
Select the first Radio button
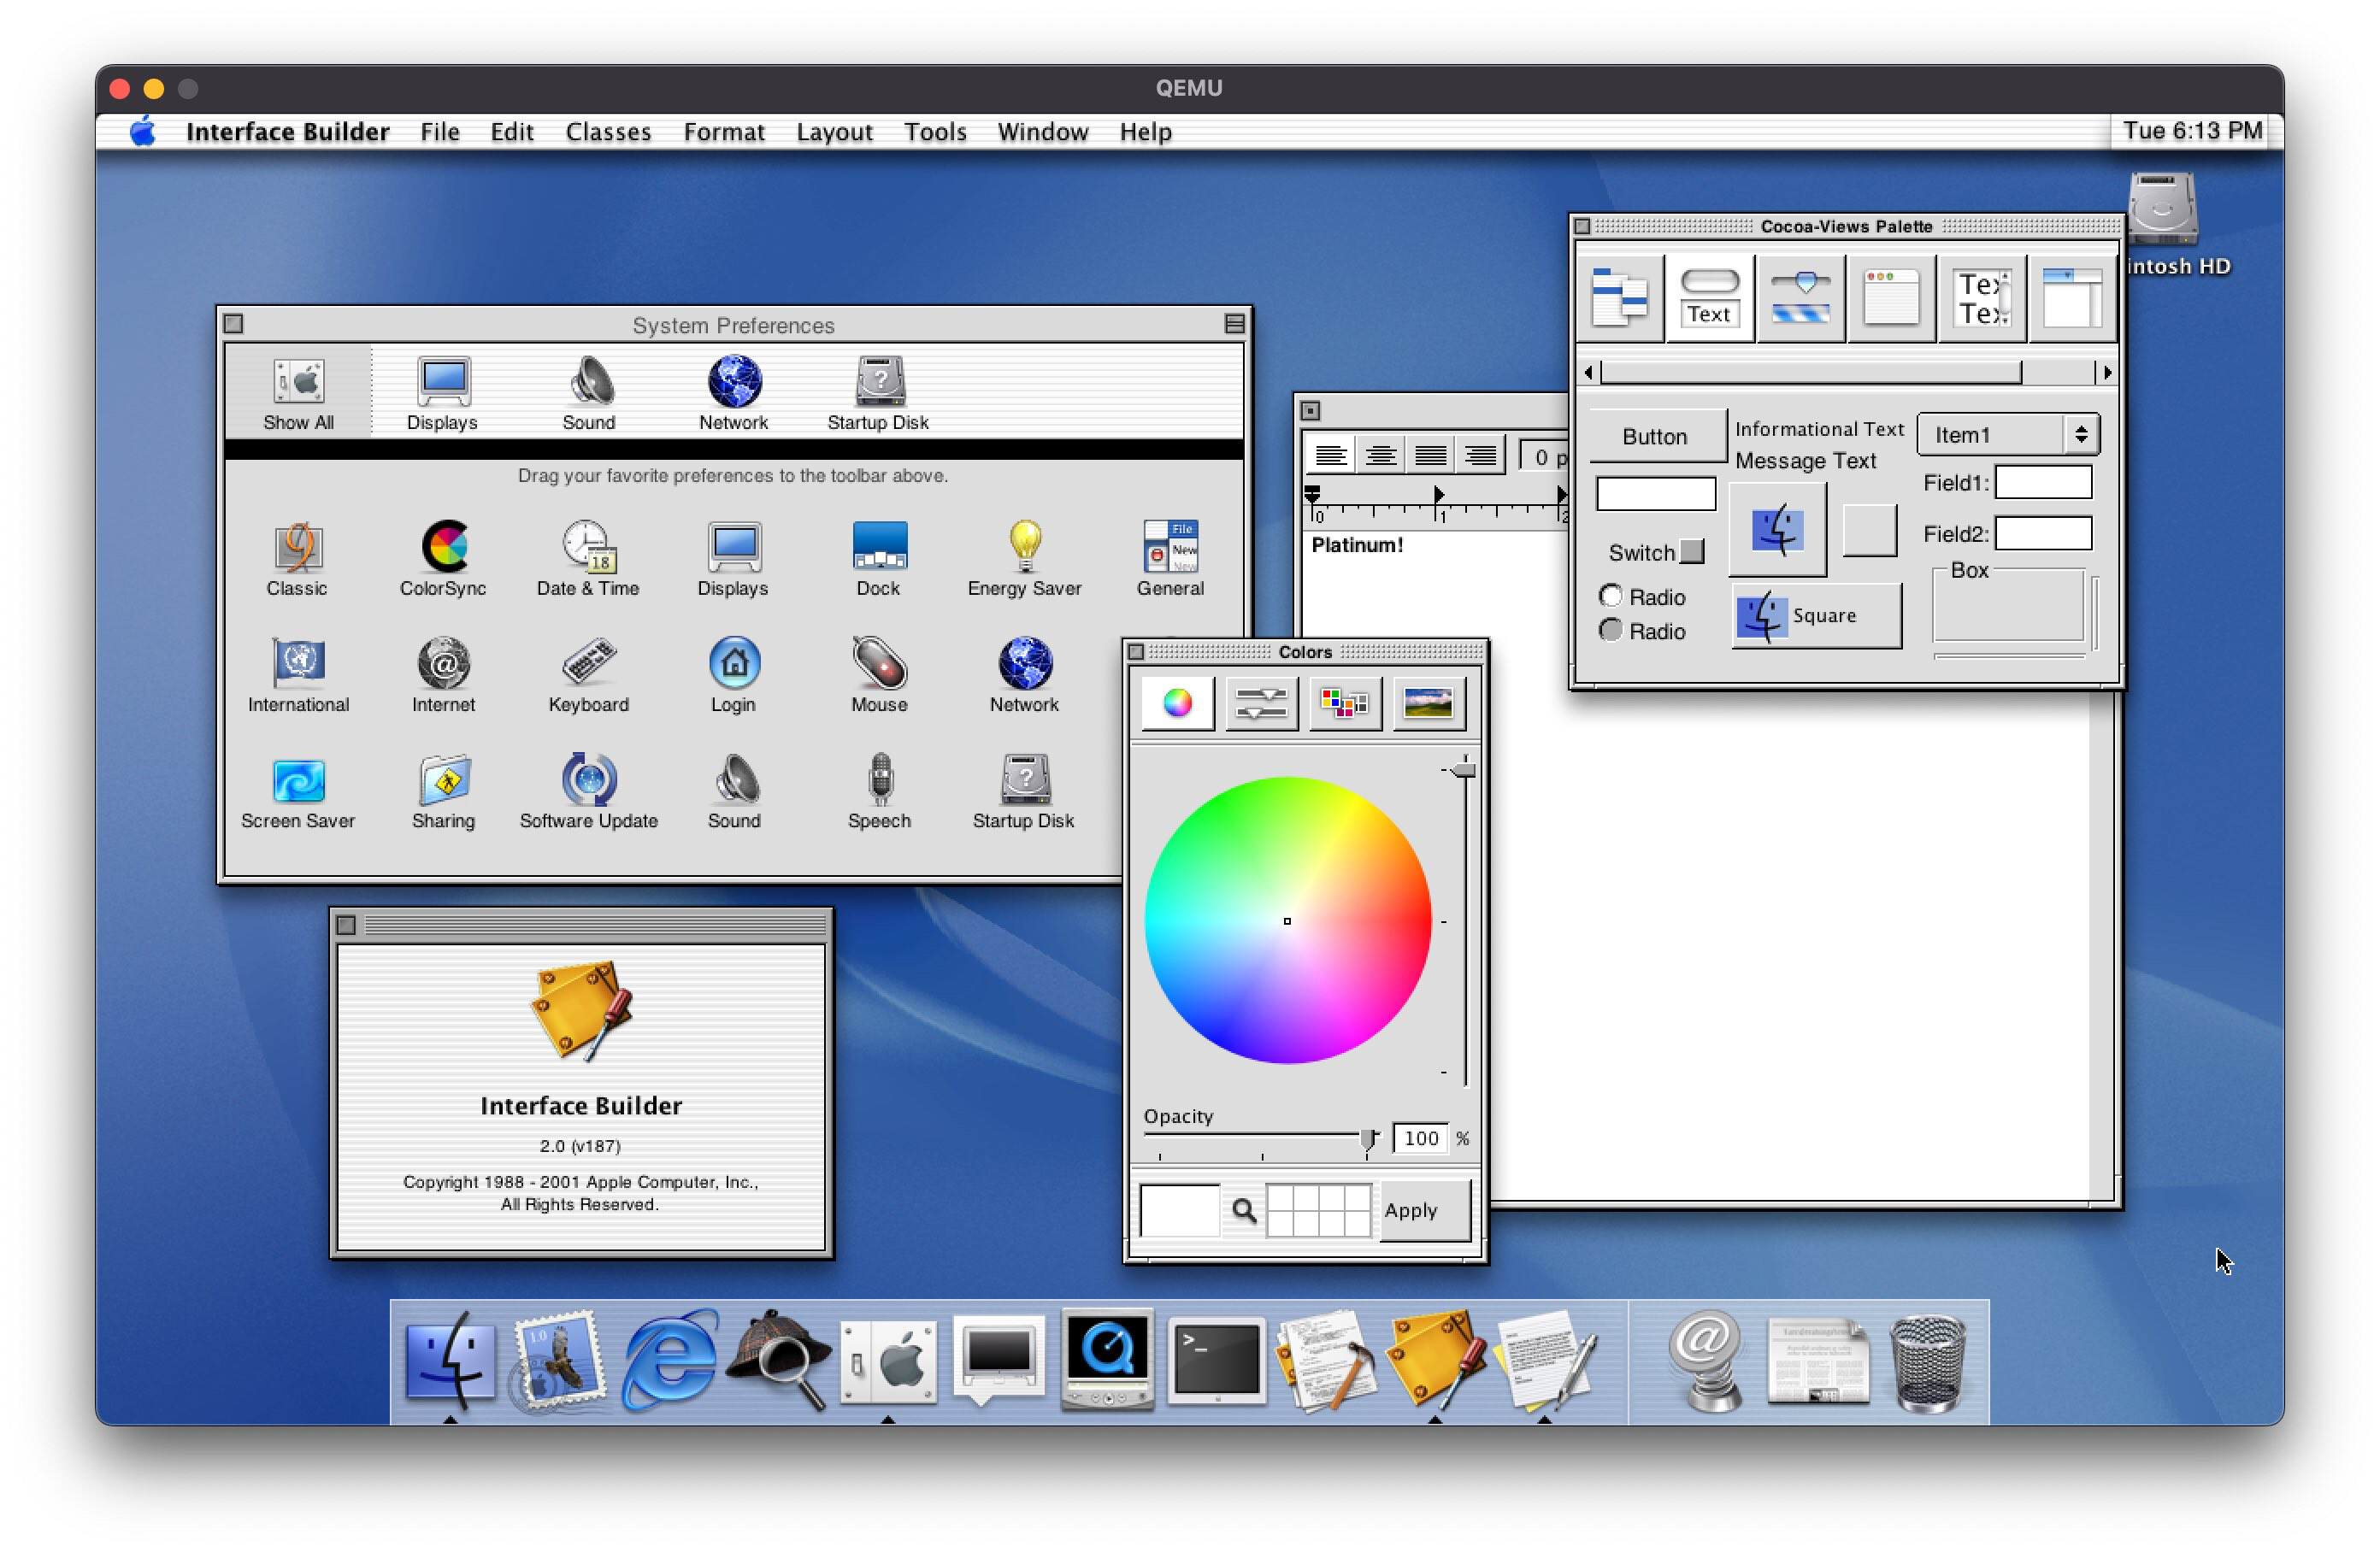click(1610, 596)
